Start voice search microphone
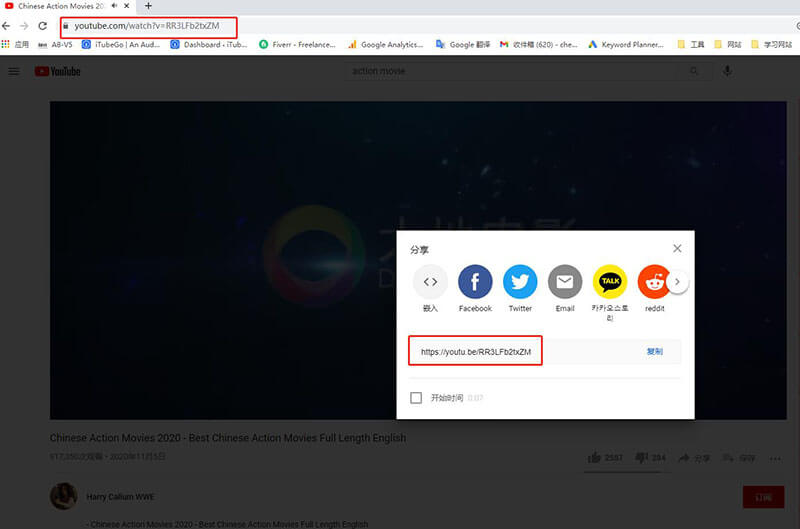This screenshot has width=800, height=529. [727, 71]
